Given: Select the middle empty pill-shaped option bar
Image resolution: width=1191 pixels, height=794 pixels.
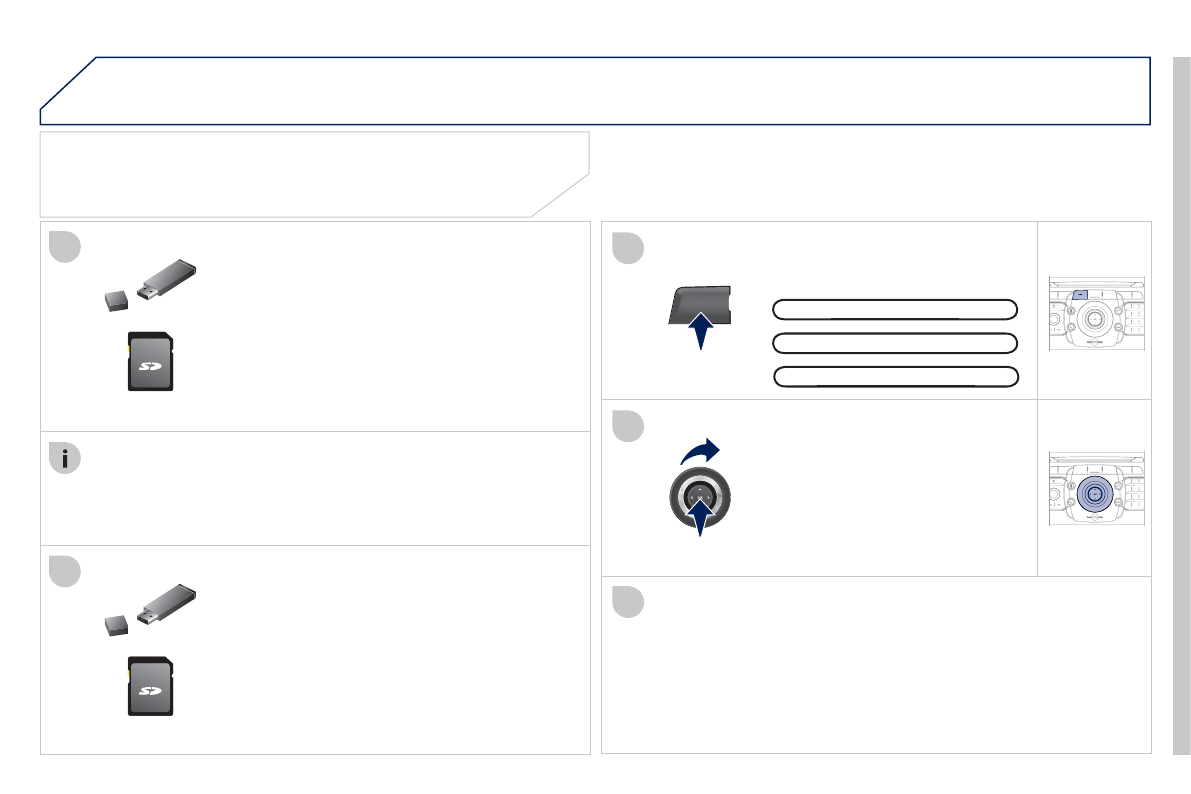Looking at the screenshot, I should coord(895,343).
